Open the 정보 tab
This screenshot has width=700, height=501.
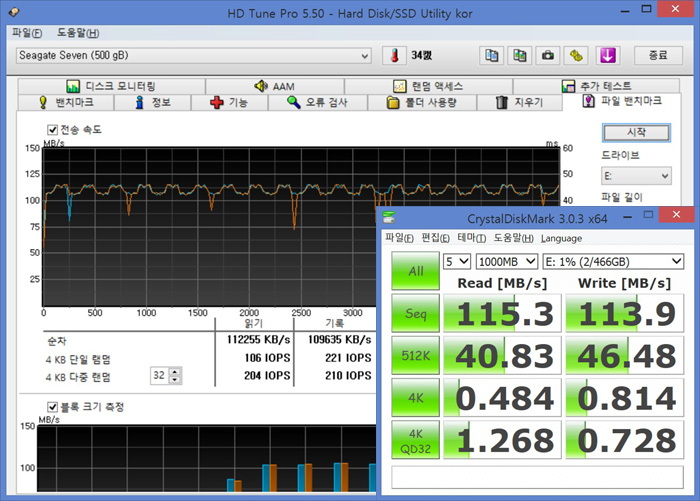click(x=153, y=102)
